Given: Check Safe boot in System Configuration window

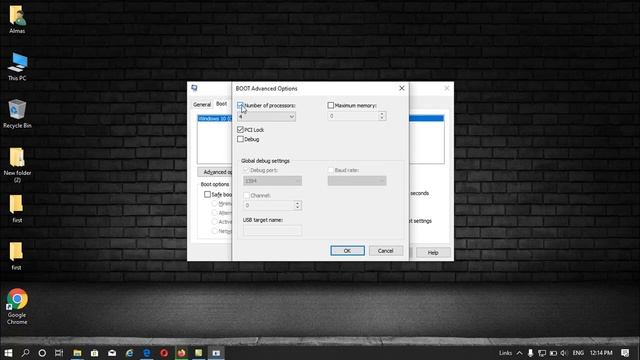Looking at the screenshot, I should click(207, 194).
